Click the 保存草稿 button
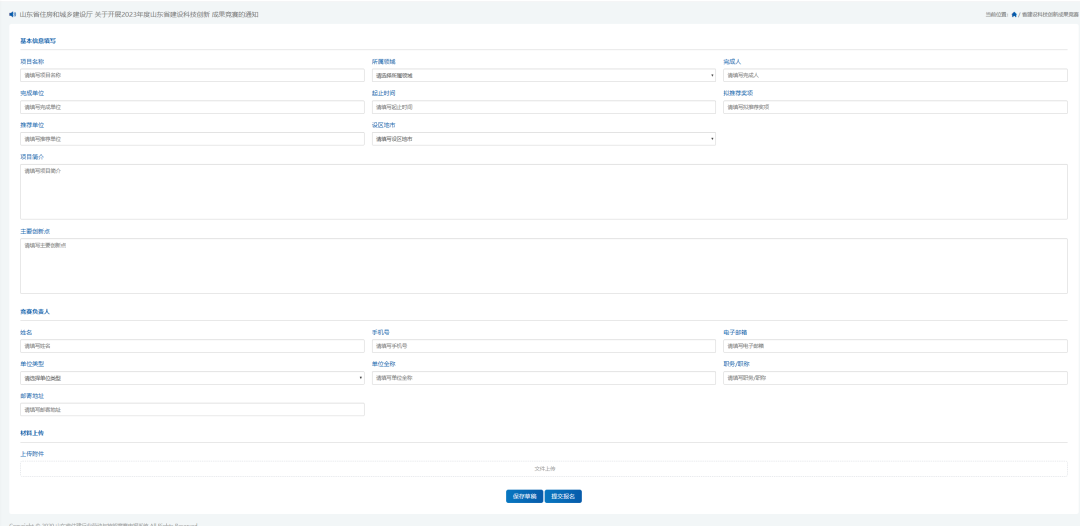Screen dimensions: 1080x526 pyautogui.click(x=524, y=496)
